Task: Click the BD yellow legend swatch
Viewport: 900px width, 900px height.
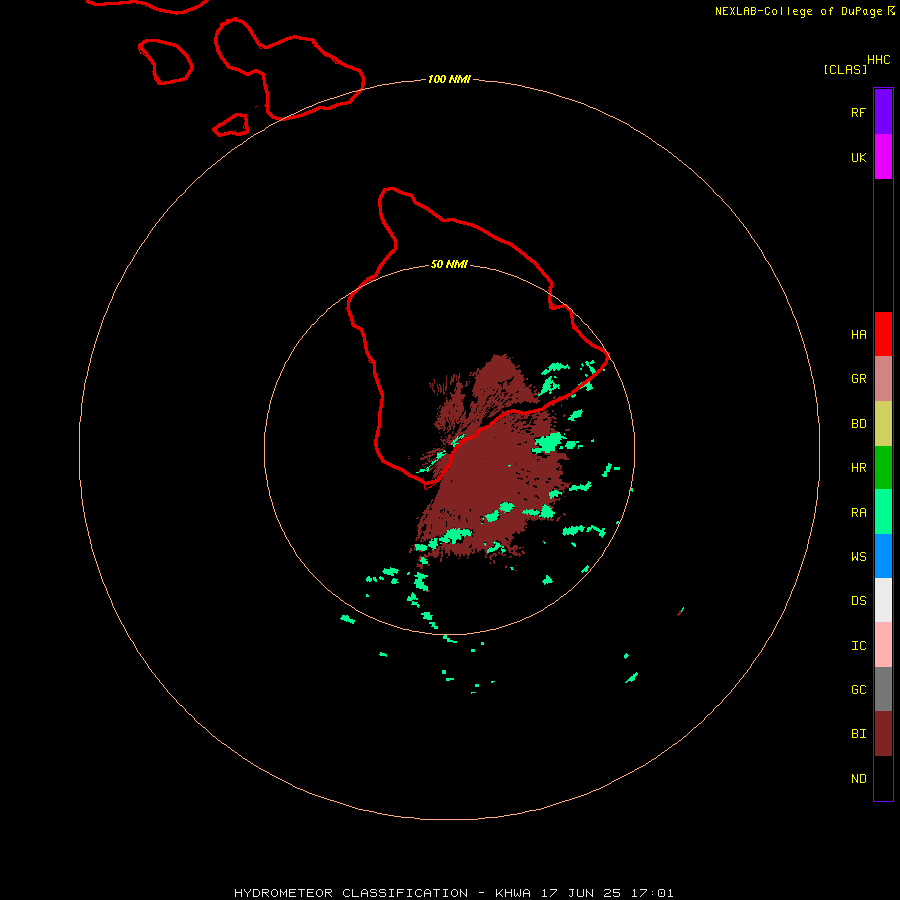Action: coord(883,423)
